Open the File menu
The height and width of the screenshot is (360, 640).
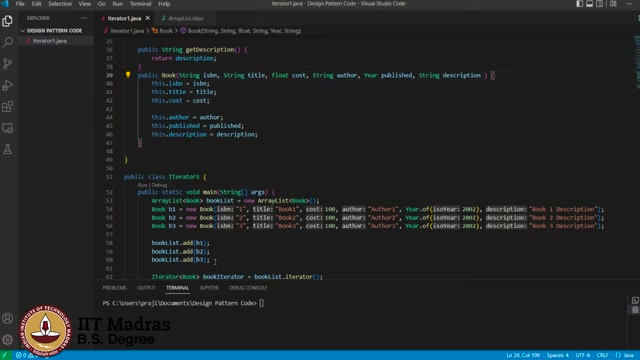click(20, 4)
